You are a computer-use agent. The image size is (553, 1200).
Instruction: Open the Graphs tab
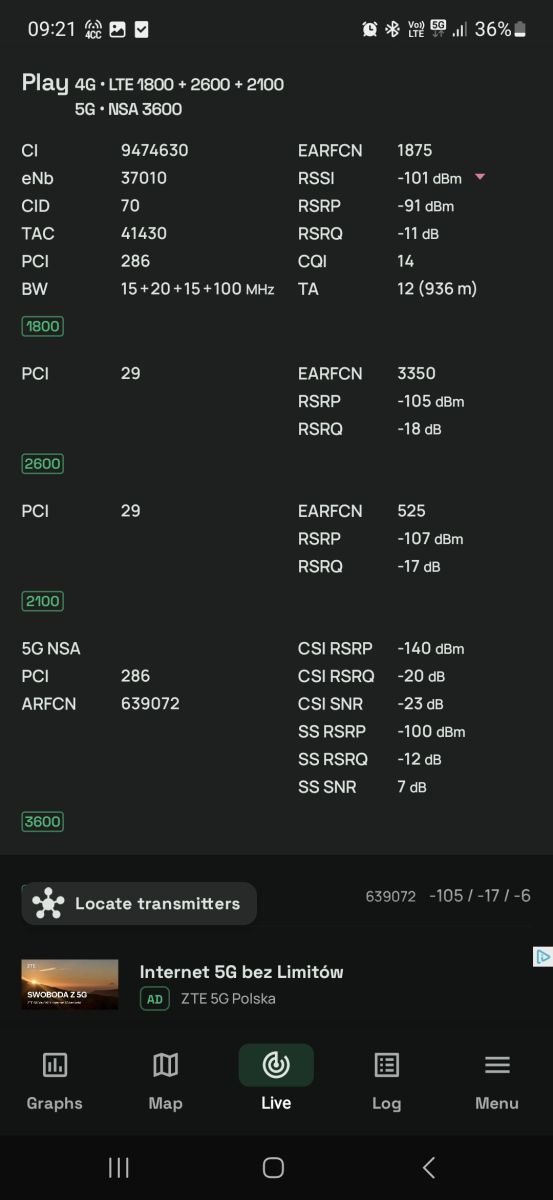click(x=55, y=1080)
